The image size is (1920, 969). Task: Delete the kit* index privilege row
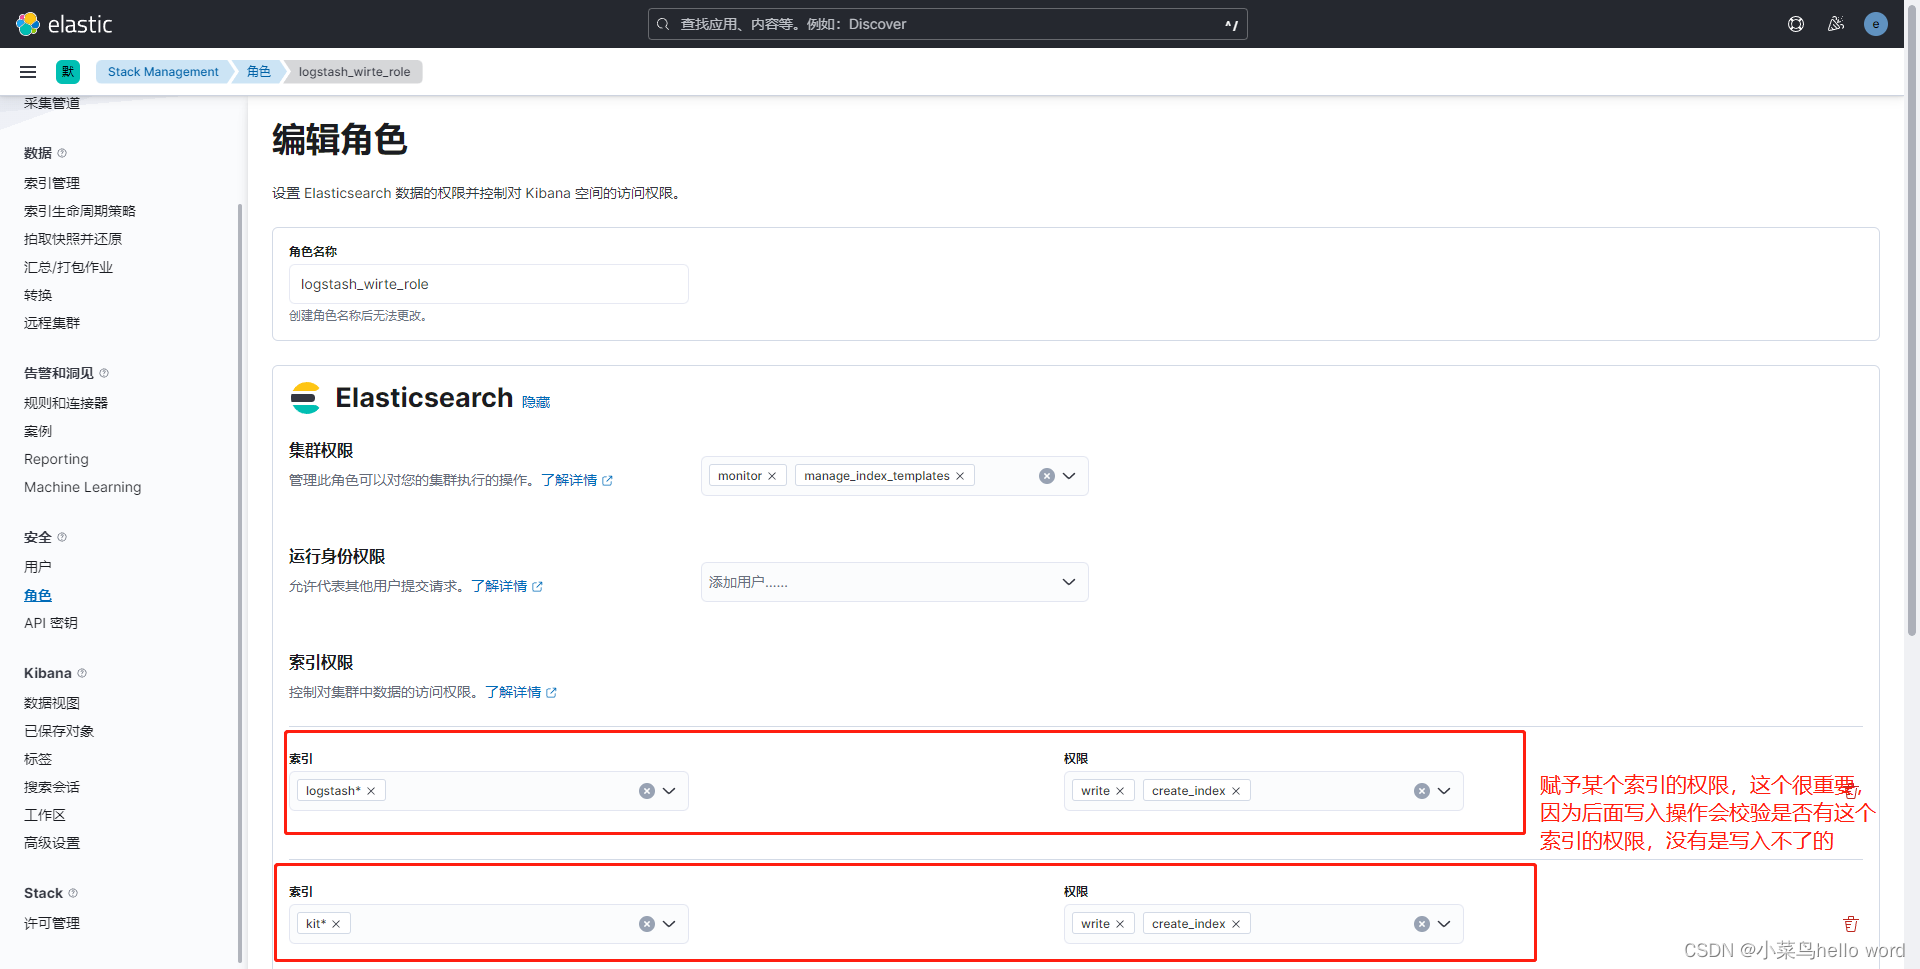tap(1851, 924)
